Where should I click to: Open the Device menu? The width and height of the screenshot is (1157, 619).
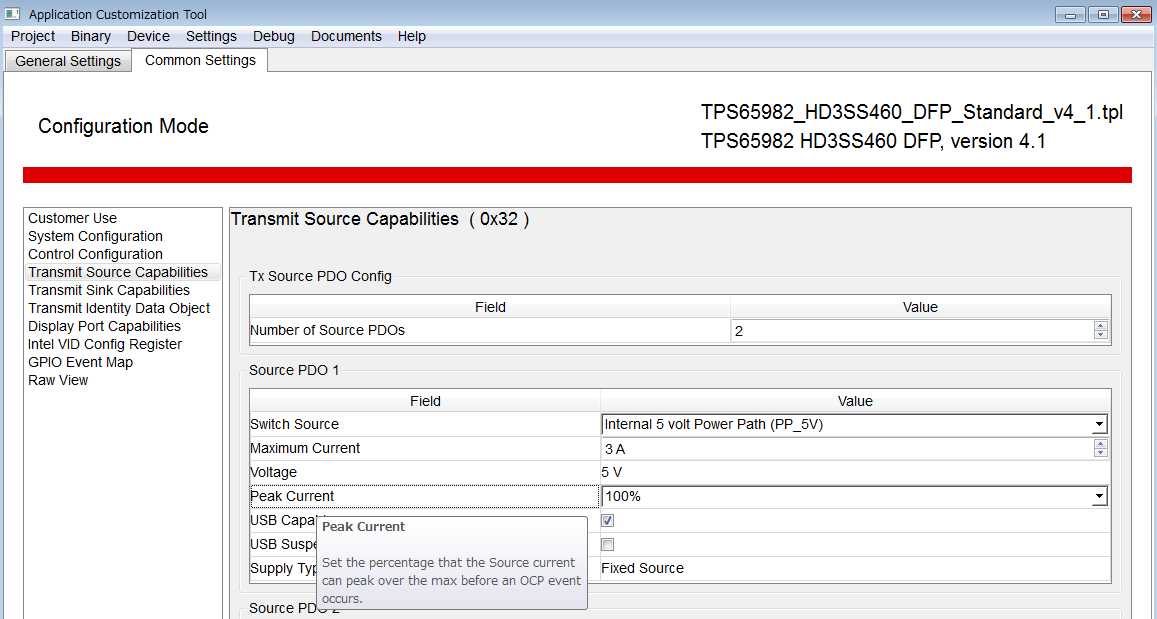(148, 36)
